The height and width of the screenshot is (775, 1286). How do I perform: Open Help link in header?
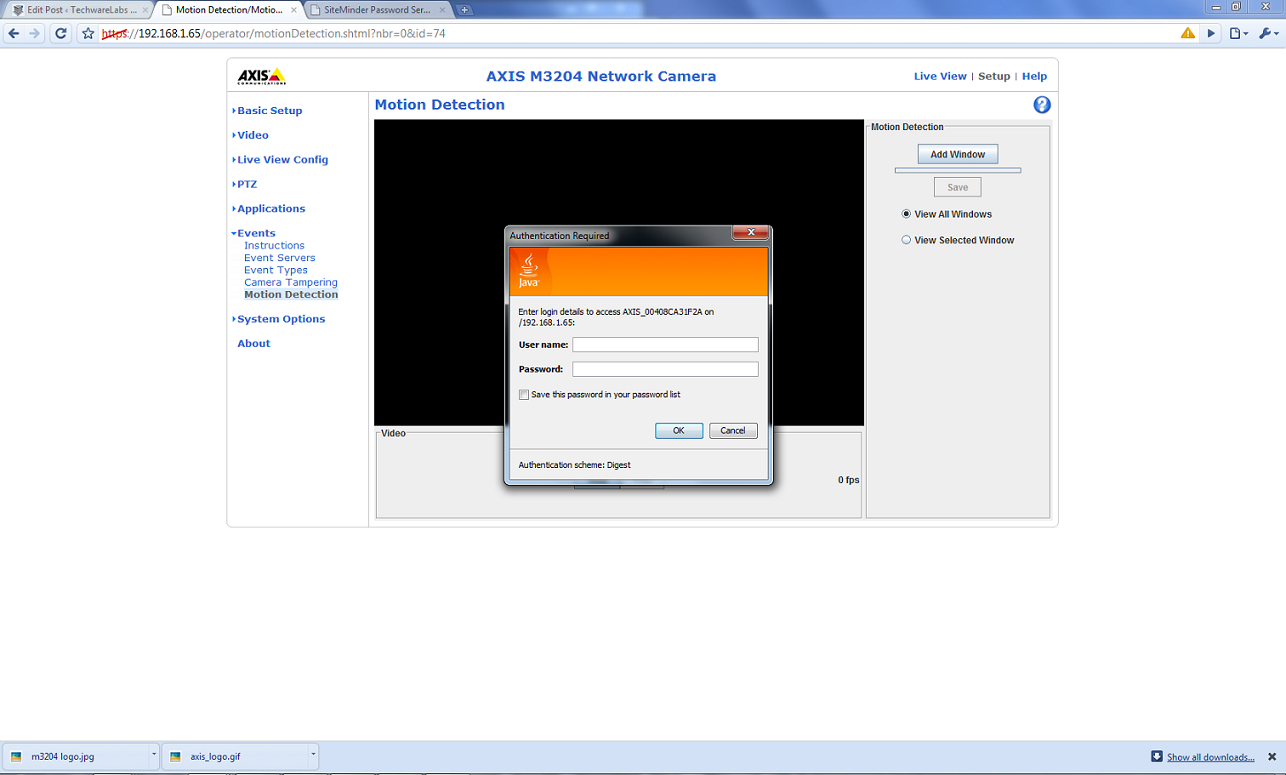point(1034,76)
